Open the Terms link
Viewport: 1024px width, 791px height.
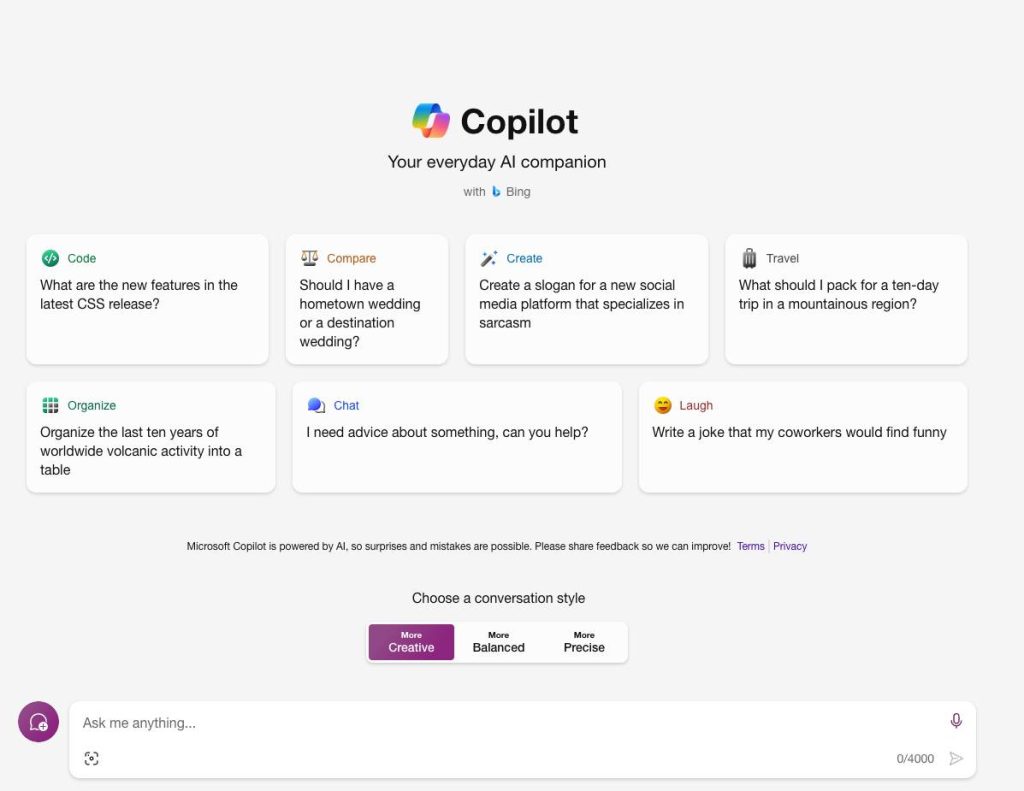[750, 546]
